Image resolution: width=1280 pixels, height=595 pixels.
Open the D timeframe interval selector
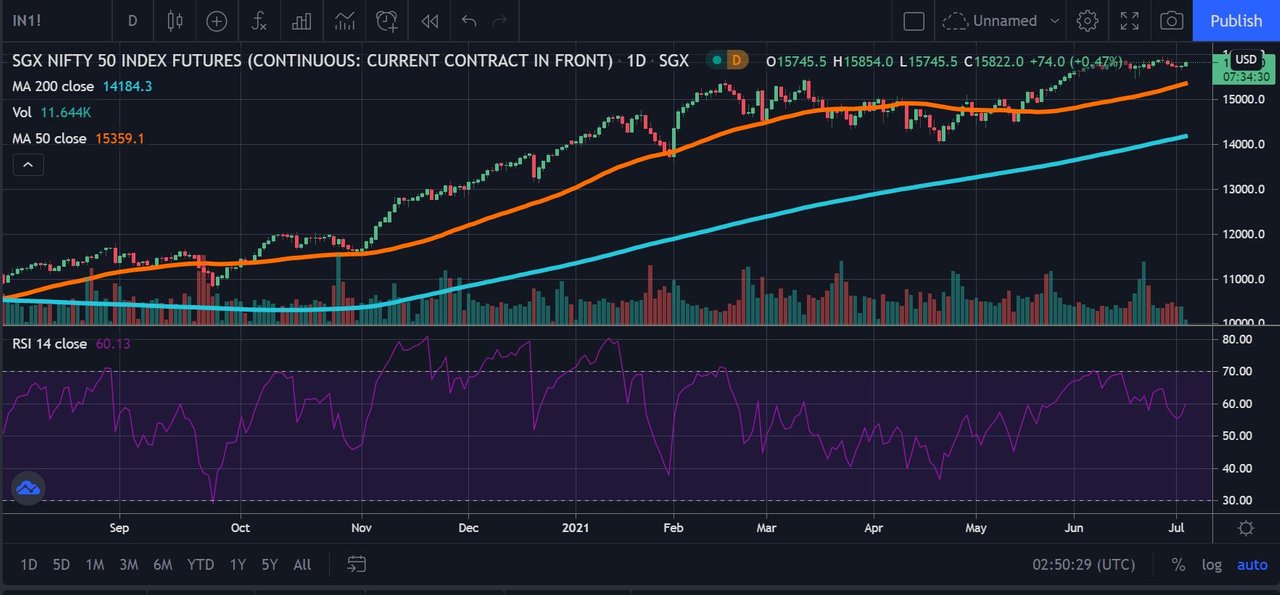point(132,20)
